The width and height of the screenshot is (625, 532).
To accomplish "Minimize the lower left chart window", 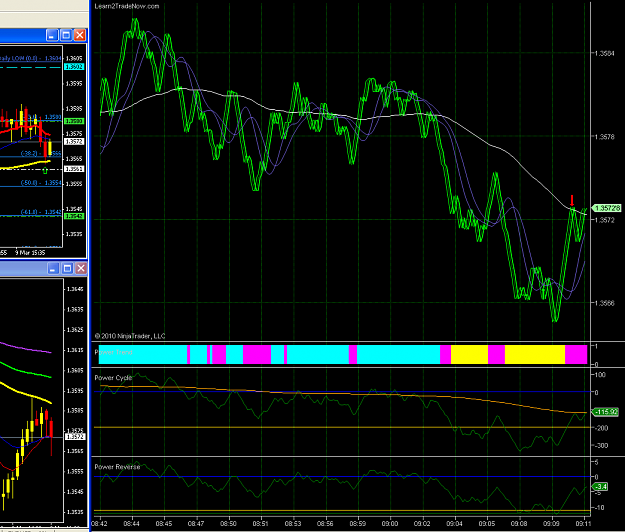I will tap(53, 268).
